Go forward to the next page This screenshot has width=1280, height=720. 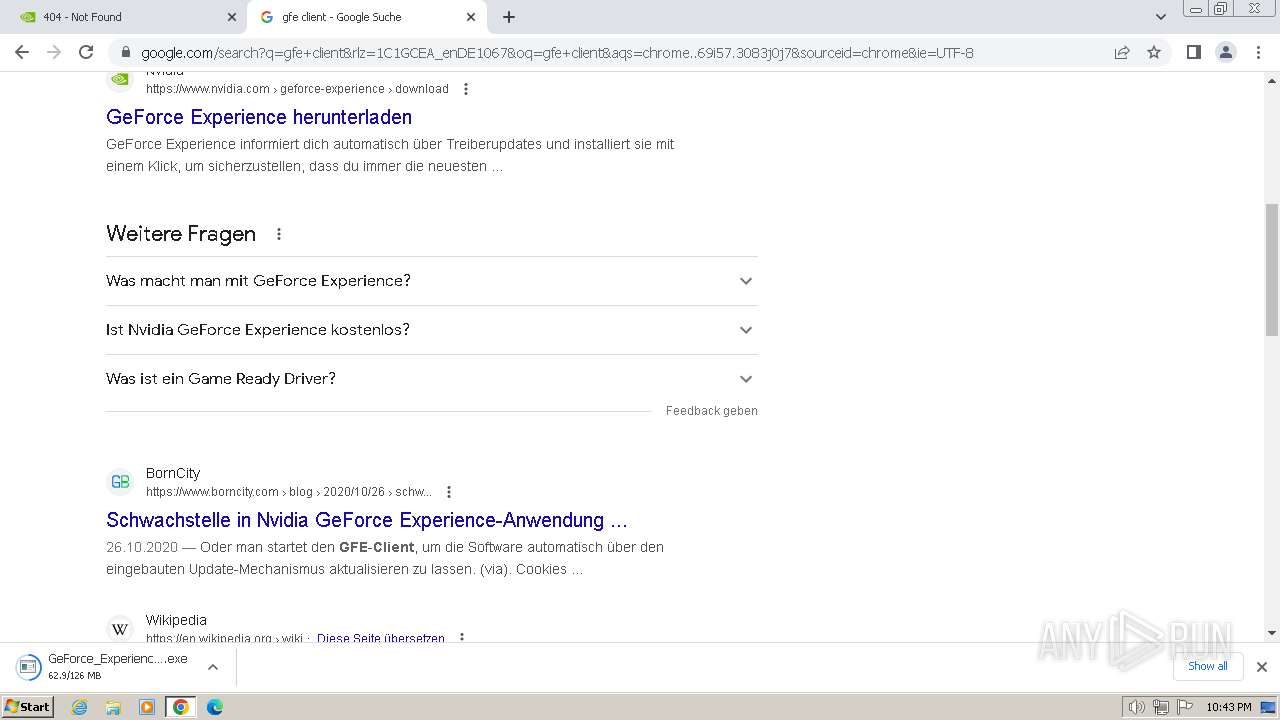(x=54, y=53)
